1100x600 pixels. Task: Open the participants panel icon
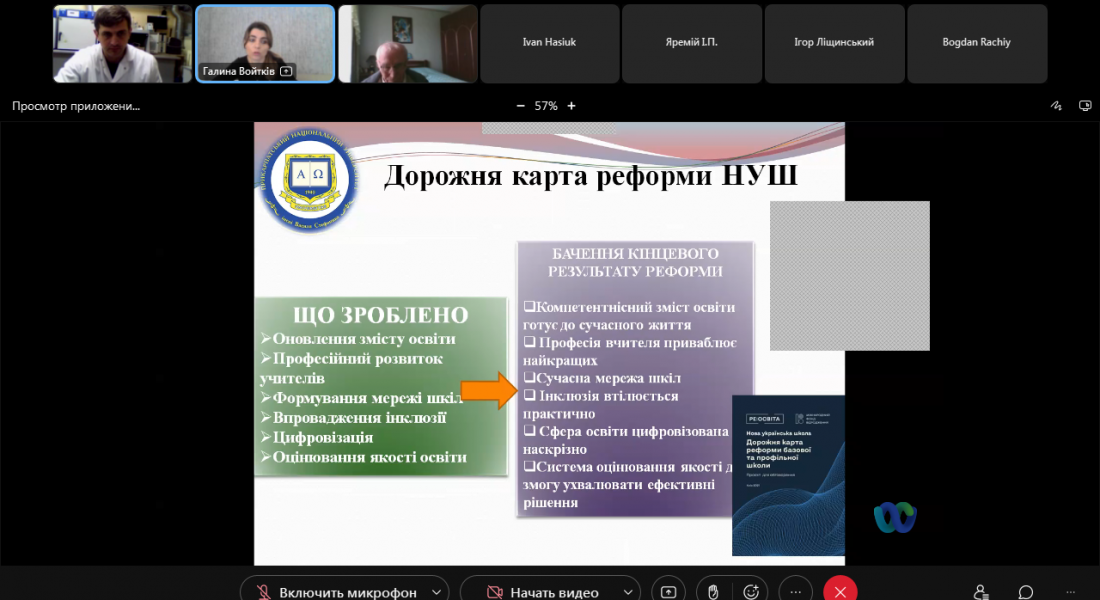coord(981,591)
